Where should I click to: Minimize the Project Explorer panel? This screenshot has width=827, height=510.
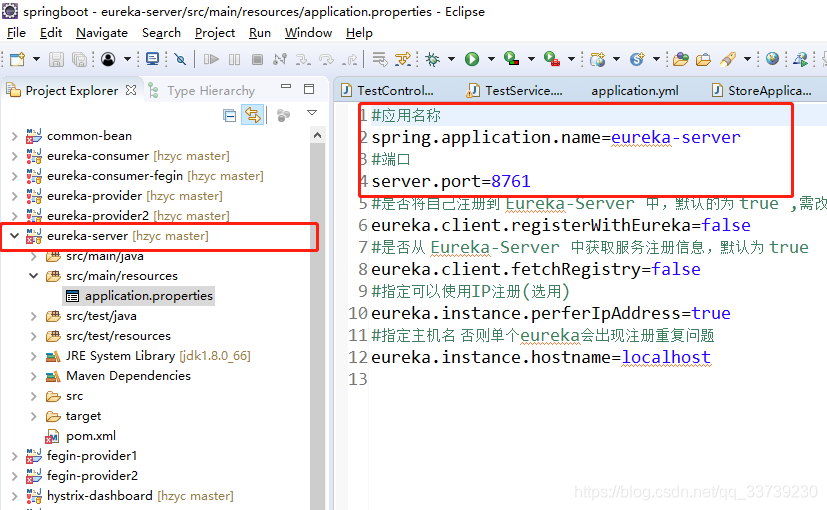(x=286, y=86)
